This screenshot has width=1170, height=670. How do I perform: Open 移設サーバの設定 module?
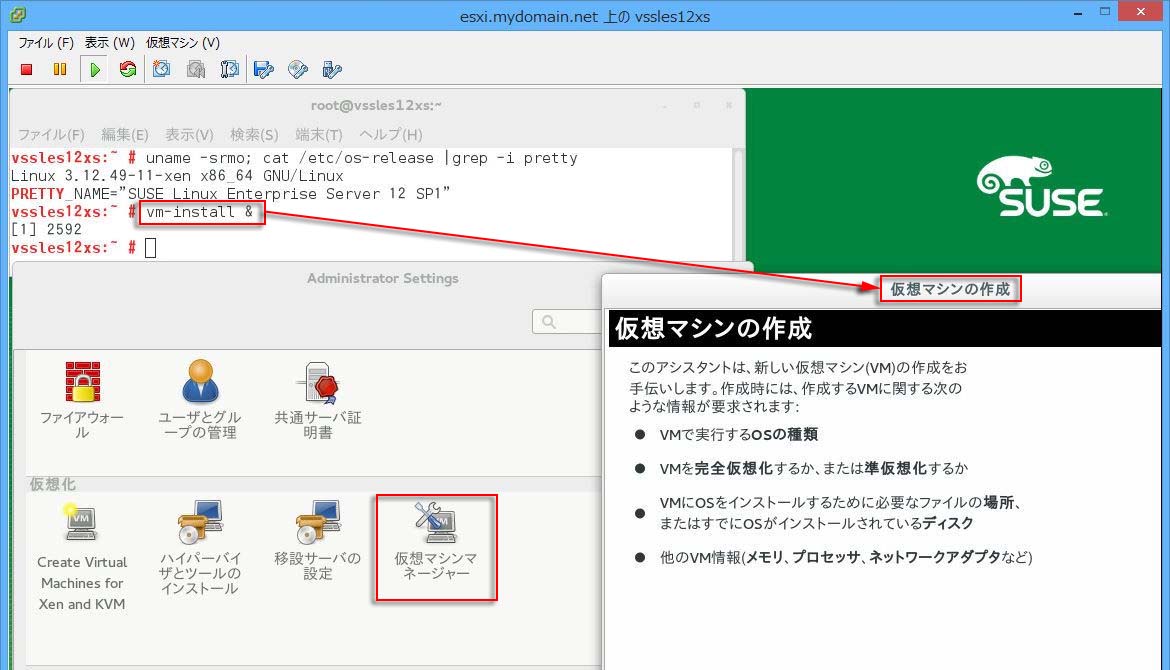point(318,541)
